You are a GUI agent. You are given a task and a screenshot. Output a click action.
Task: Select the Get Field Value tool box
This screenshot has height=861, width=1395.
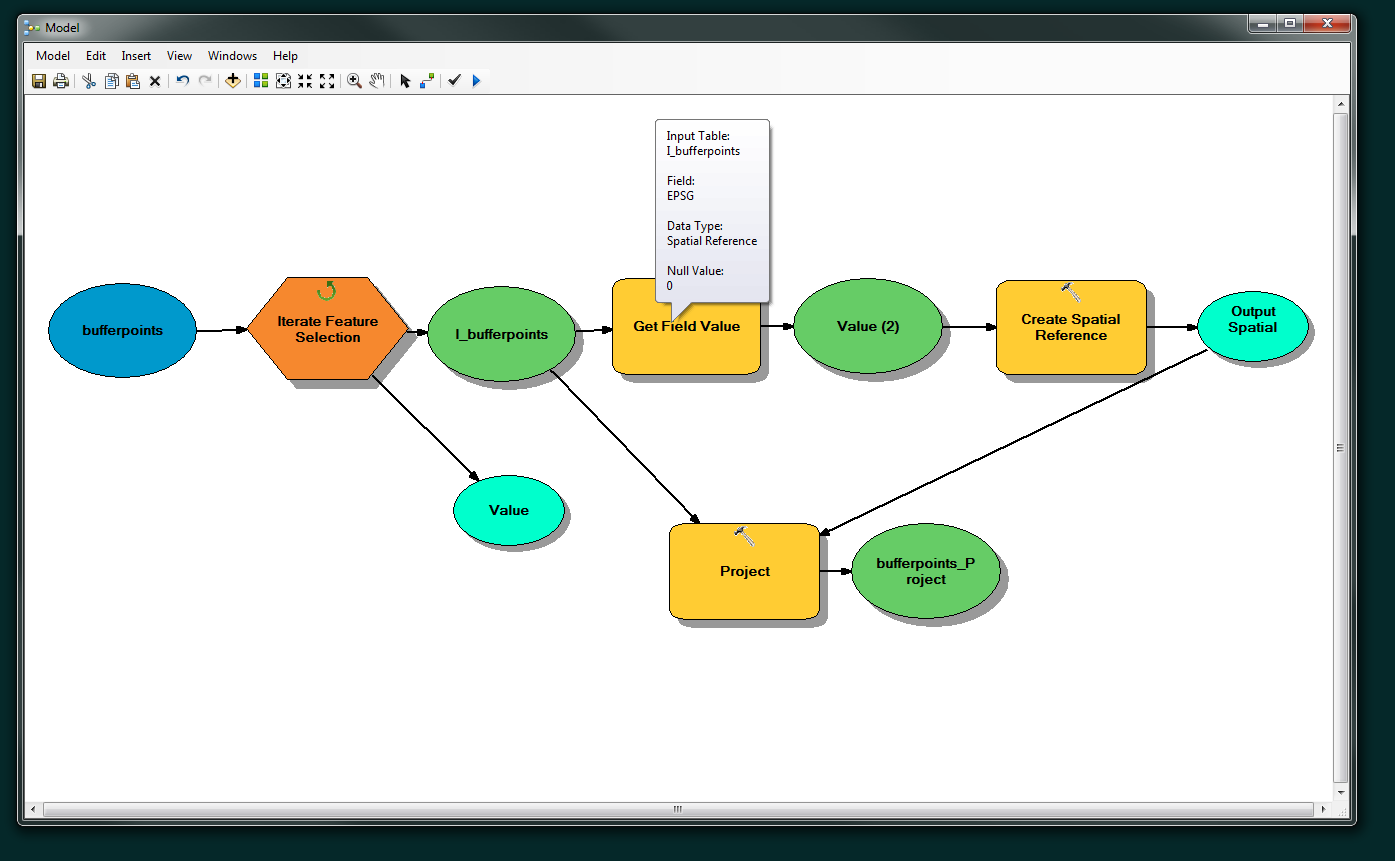pyautogui.click(x=686, y=326)
